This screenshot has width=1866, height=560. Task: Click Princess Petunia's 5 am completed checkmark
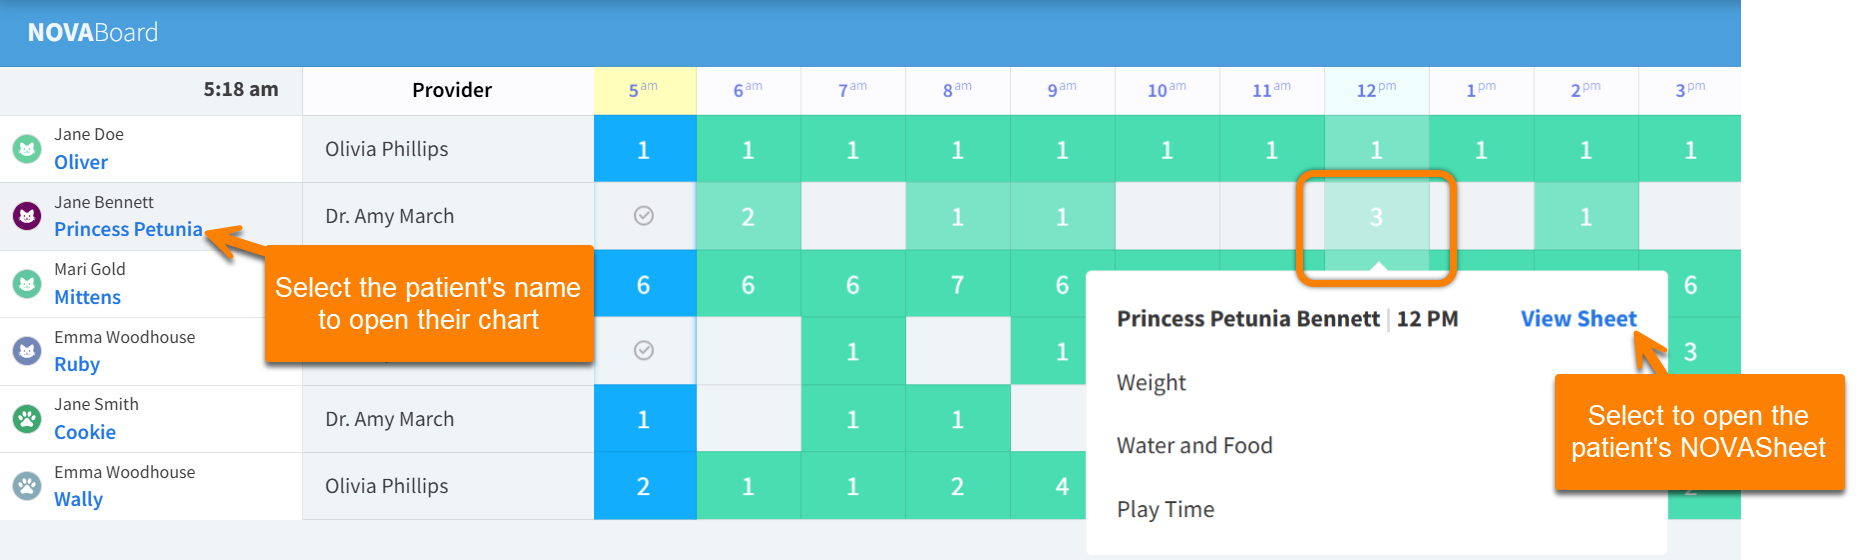pyautogui.click(x=644, y=216)
